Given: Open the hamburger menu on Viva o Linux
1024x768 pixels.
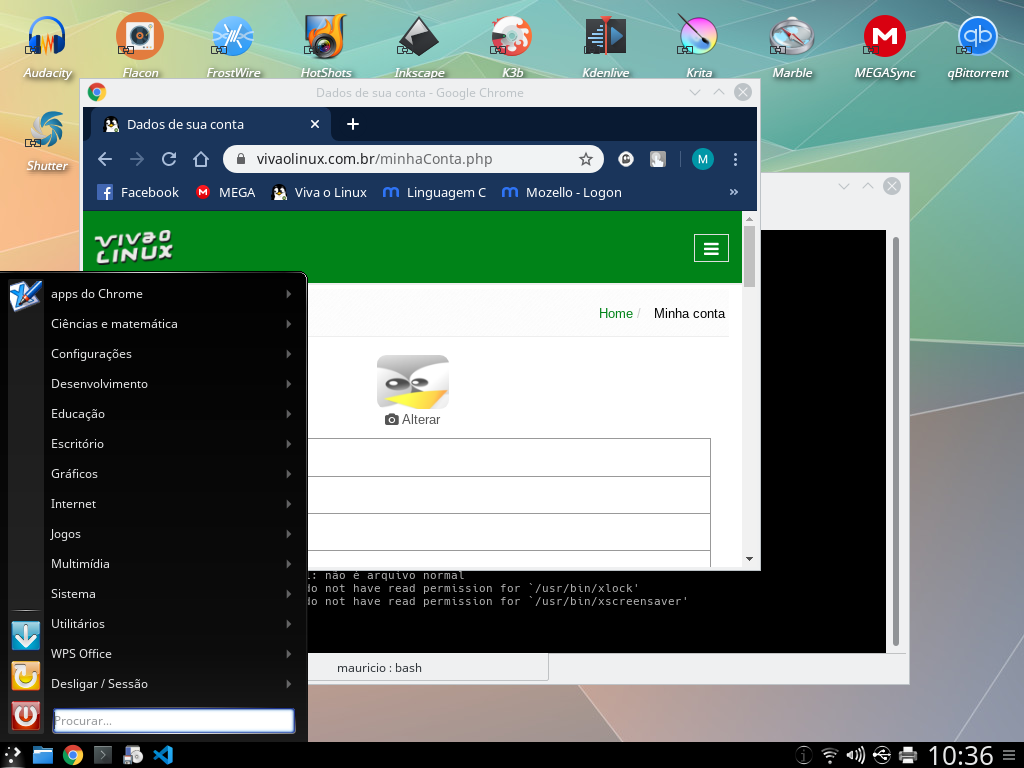Looking at the screenshot, I should pos(711,248).
